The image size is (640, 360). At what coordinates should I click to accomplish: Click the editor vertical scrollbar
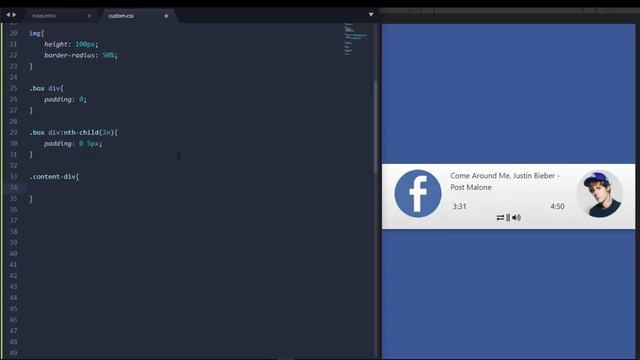click(x=375, y=127)
